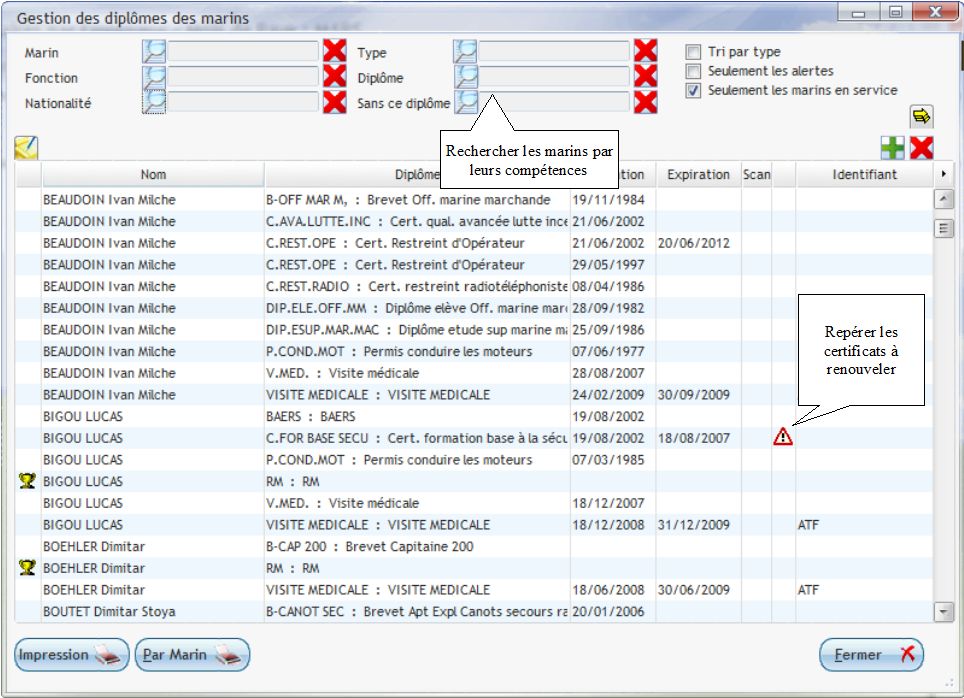Click the Diplôme search magnifier icon

pyautogui.click(x=465, y=77)
